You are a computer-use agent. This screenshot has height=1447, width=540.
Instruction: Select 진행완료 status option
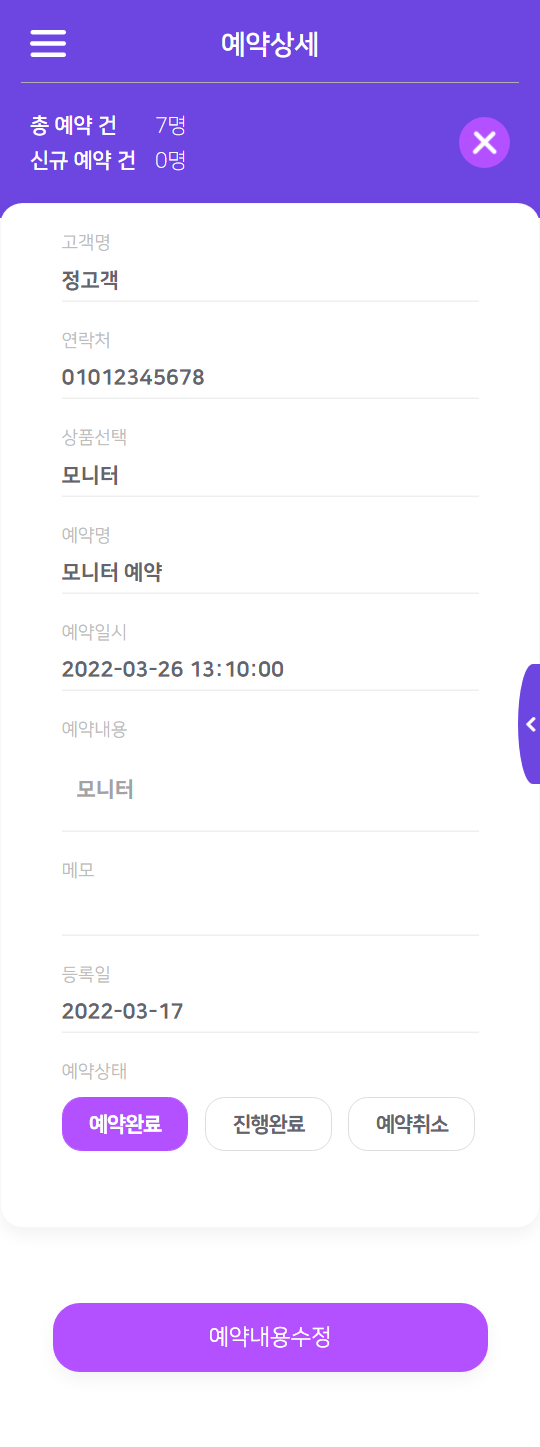(268, 1124)
